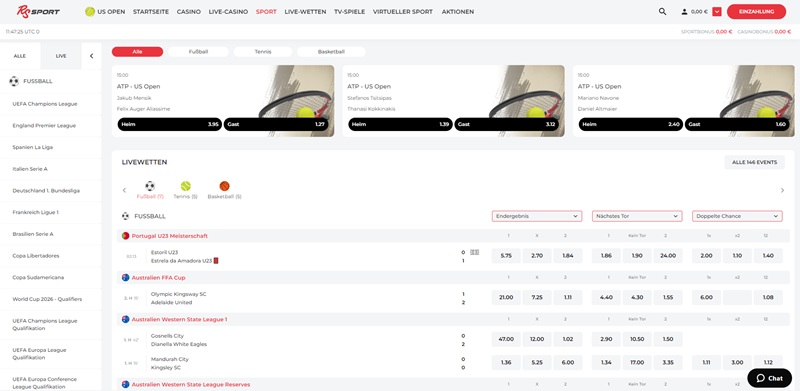Open Live-Casino in navigation

tap(228, 11)
